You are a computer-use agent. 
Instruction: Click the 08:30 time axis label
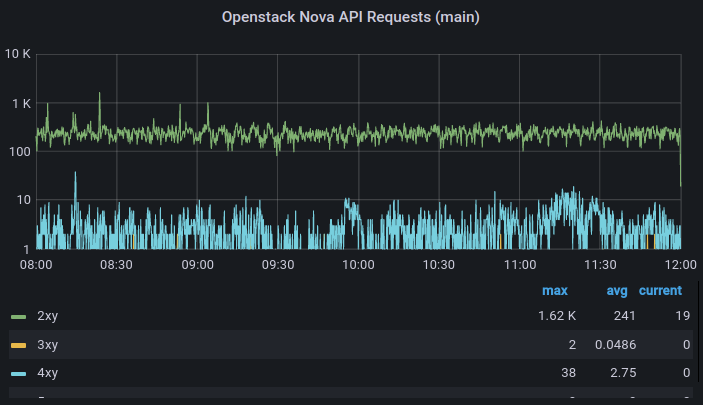click(116, 265)
